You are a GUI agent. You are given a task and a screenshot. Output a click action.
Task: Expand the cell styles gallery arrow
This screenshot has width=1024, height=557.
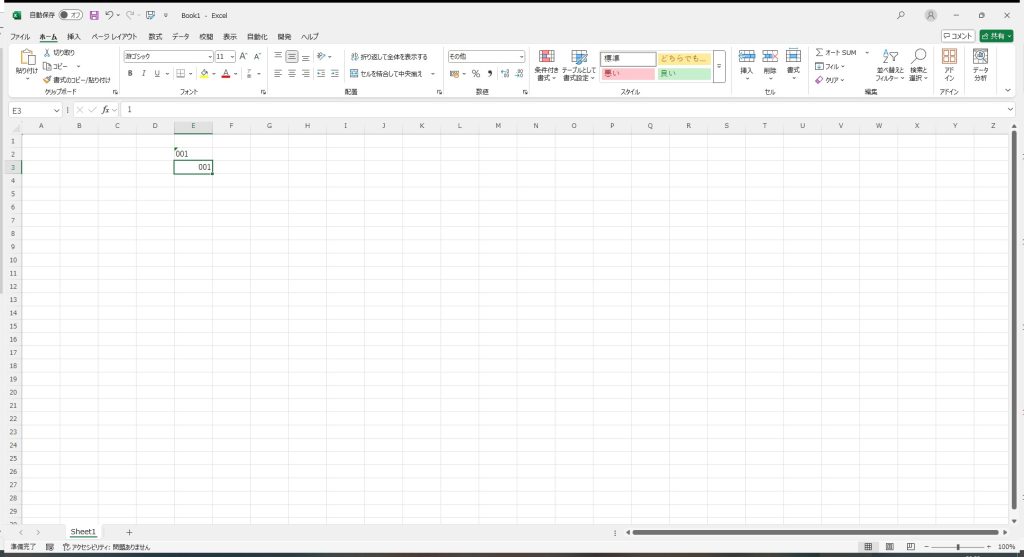click(719, 66)
